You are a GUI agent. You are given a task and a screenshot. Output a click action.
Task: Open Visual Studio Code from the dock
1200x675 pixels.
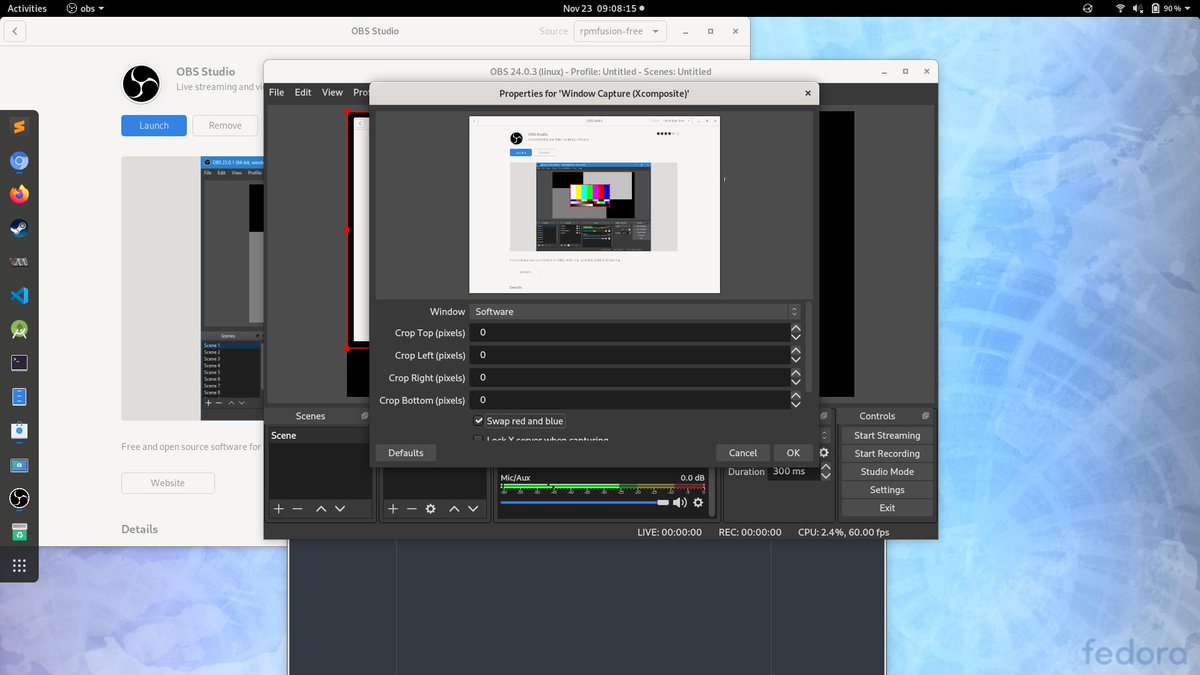click(x=19, y=296)
